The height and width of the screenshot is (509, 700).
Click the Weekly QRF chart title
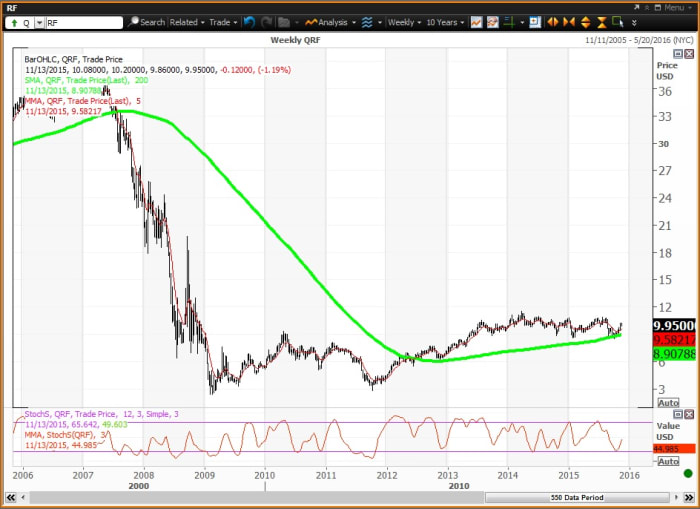tap(296, 40)
